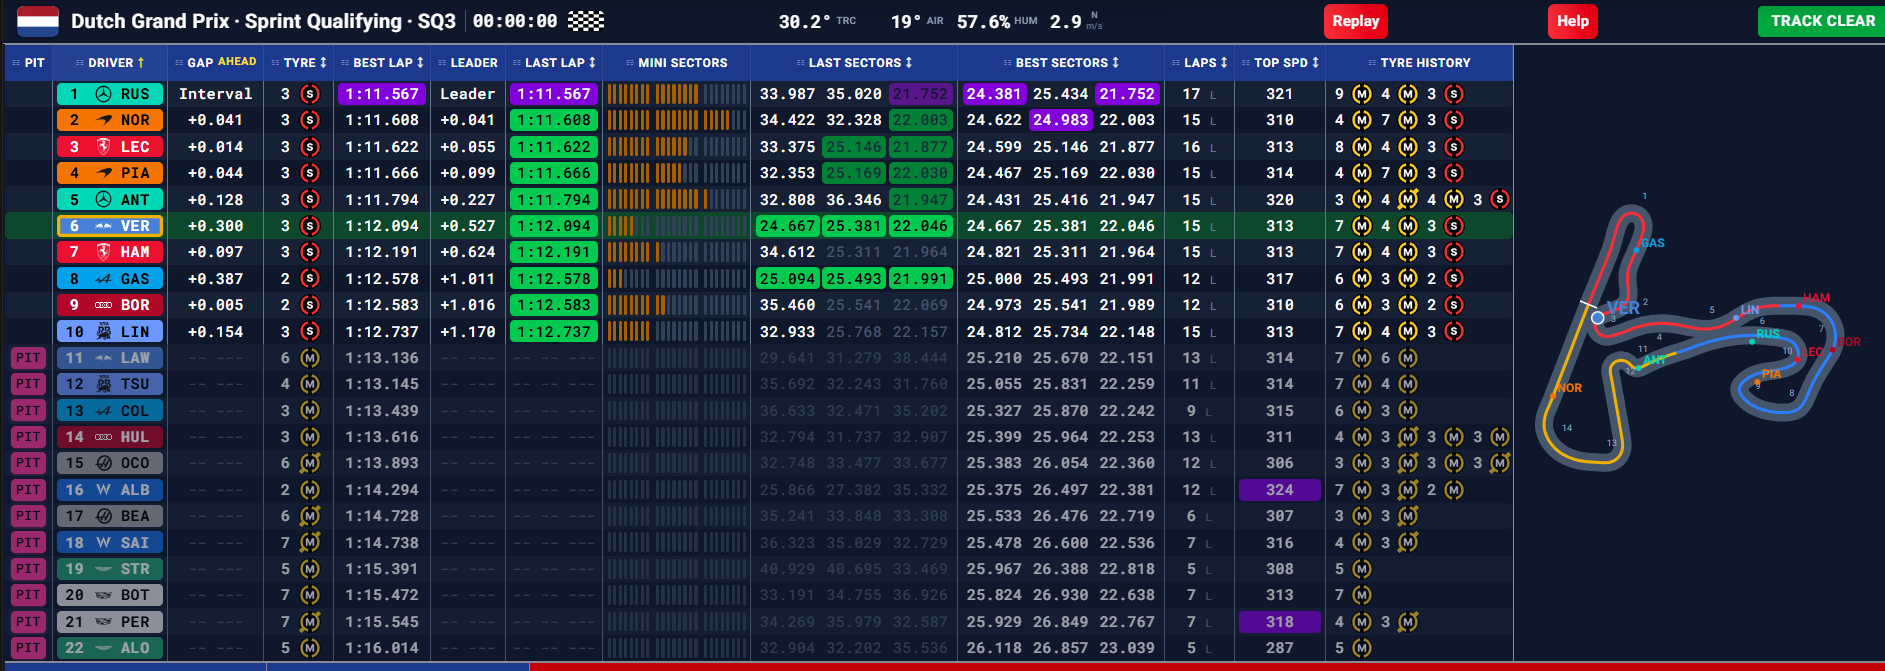Click the PIT badge for LAW
The height and width of the screenshot is (671, 1885).
[x=28, y=358]
